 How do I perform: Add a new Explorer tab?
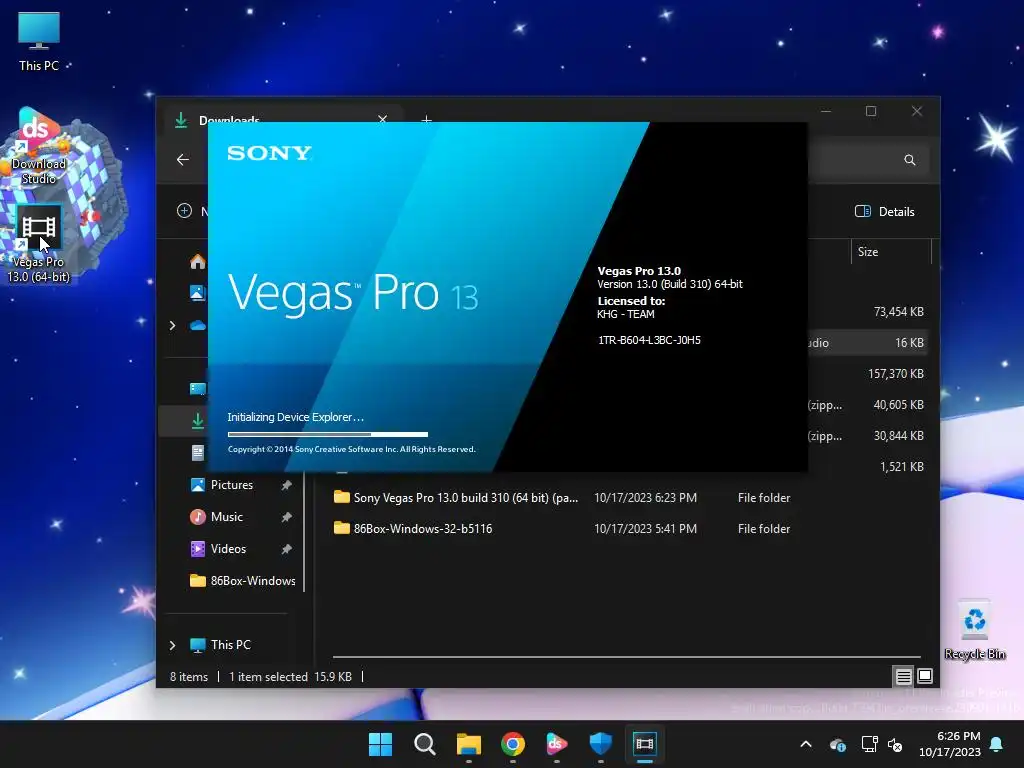point(426,118)
